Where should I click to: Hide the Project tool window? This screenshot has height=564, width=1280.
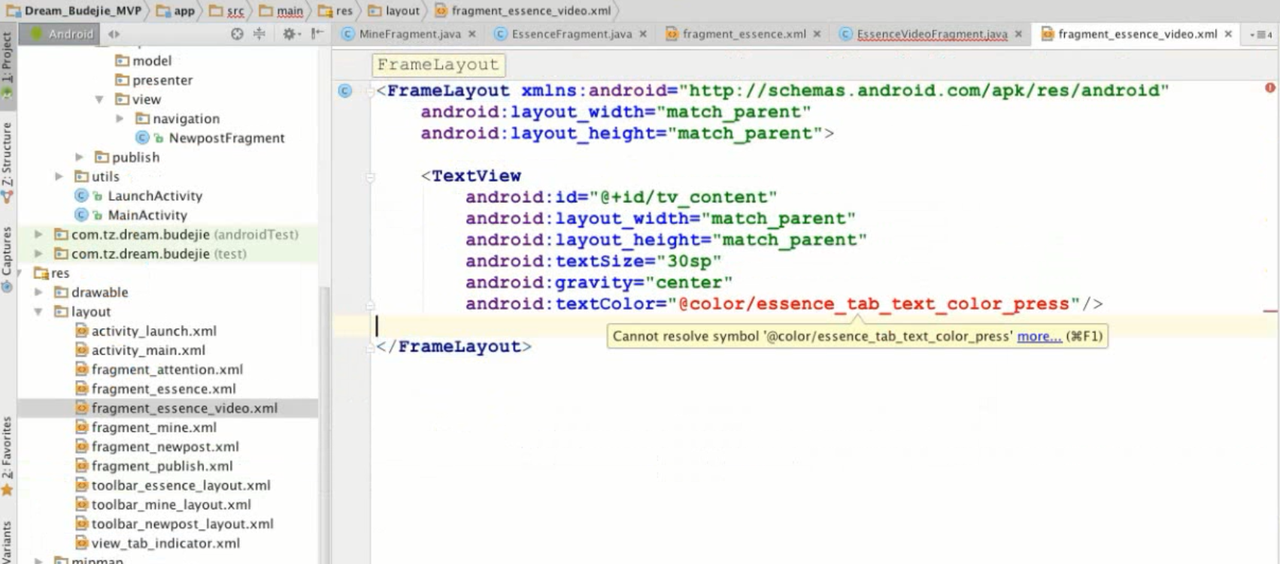(317, 34)
